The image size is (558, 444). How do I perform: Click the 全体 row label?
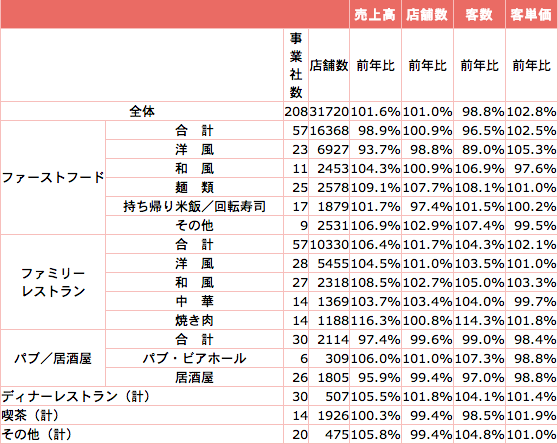point(142,111)
